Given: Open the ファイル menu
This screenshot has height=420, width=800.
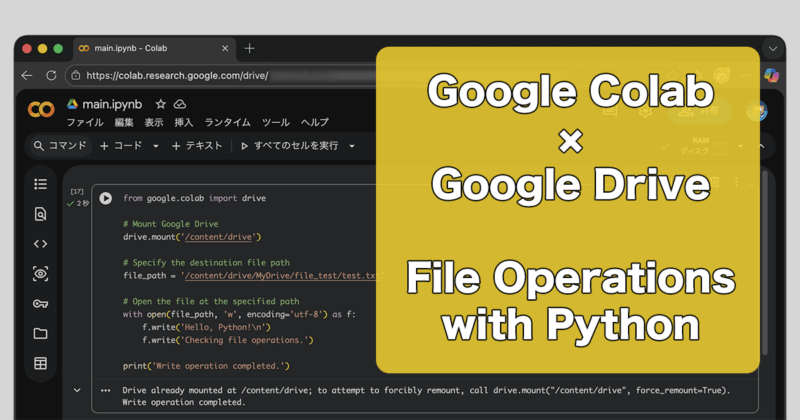Looking at the screenshot, I should tap(85, 122).
